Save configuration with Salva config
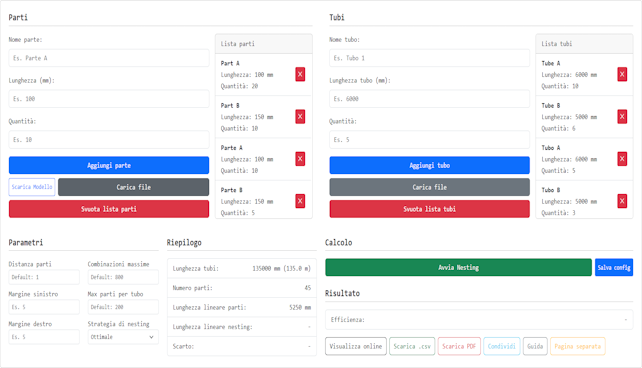This screenshot has height=368, width=642. click(x=614, y=267)
